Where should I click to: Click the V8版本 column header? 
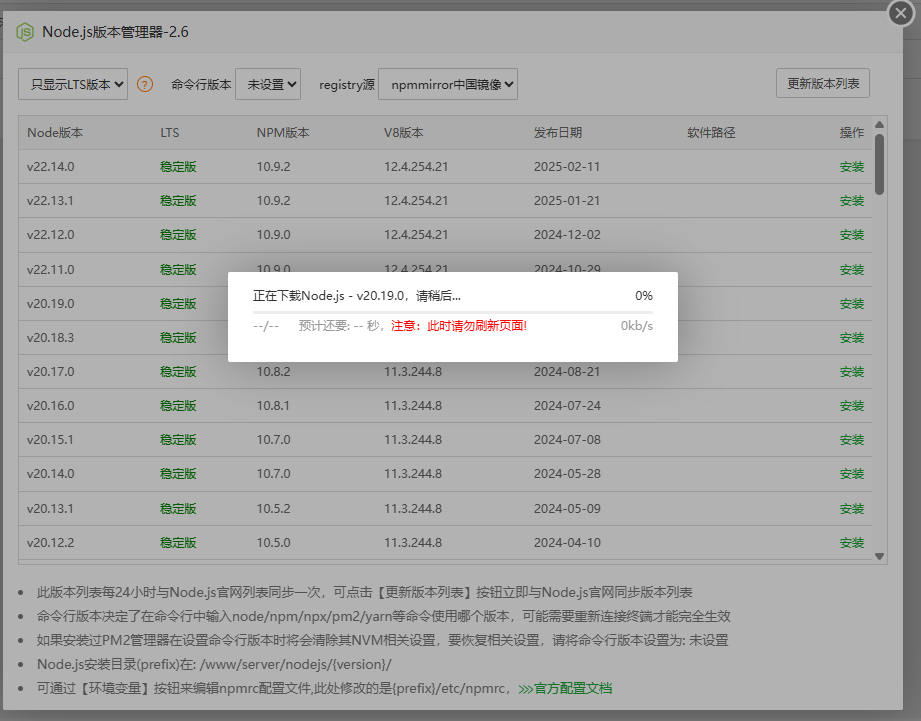point(404,133)
